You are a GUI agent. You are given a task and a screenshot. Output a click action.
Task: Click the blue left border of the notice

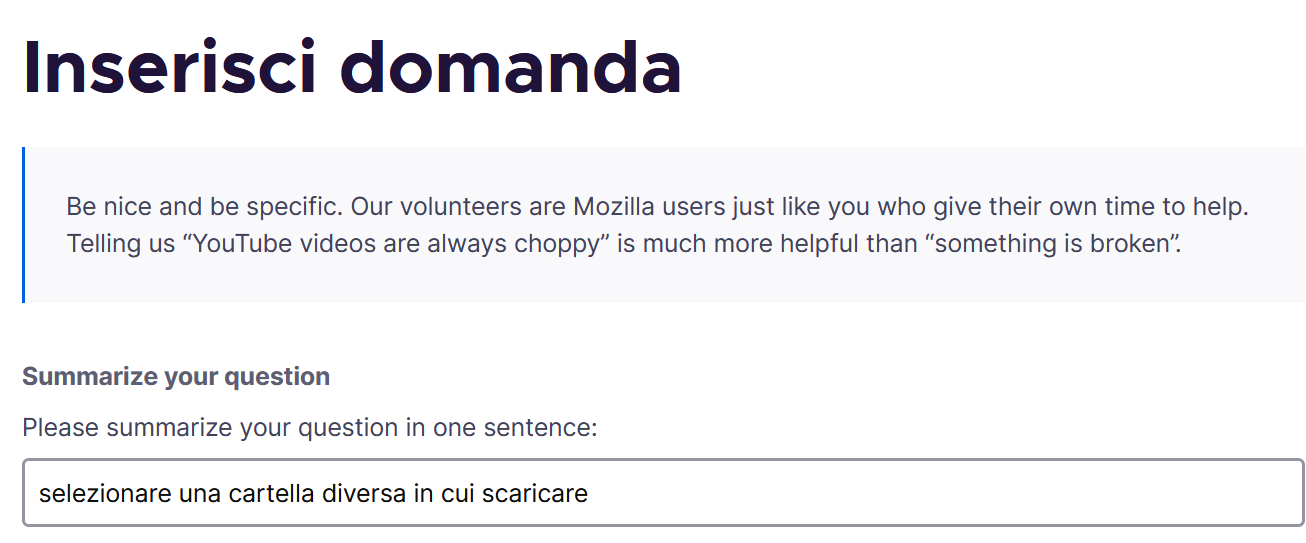[x=23, y=225]
